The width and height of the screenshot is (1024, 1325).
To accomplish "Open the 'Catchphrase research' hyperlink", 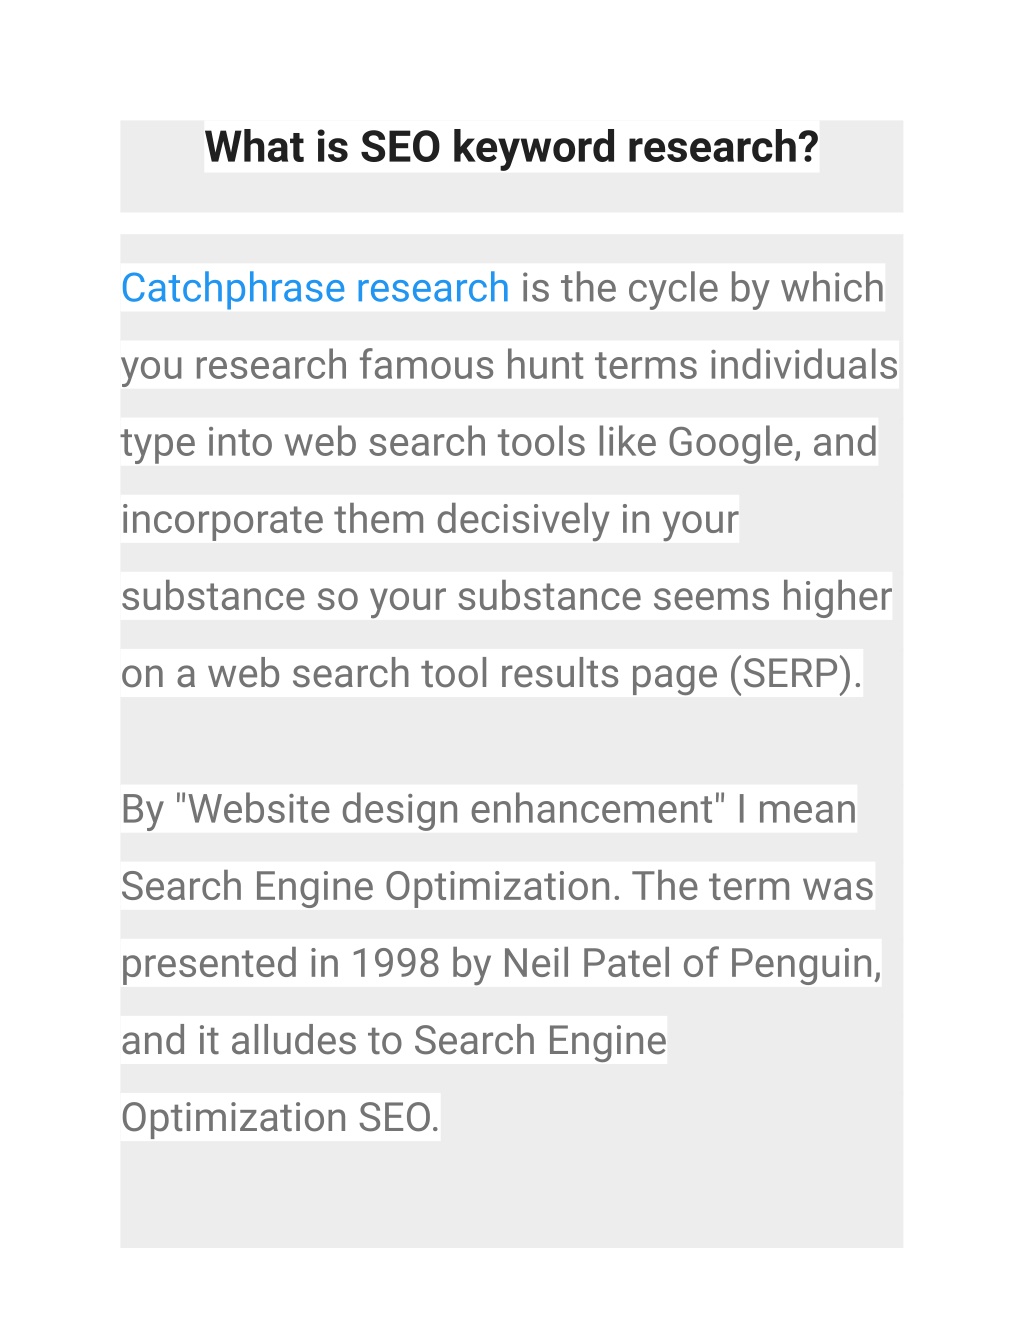I will [x=315, y=288].
